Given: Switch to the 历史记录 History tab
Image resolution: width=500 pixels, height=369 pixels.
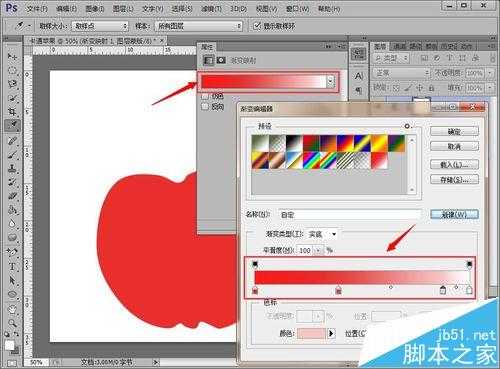Looking at the screenshot, I should coord(448,46).
